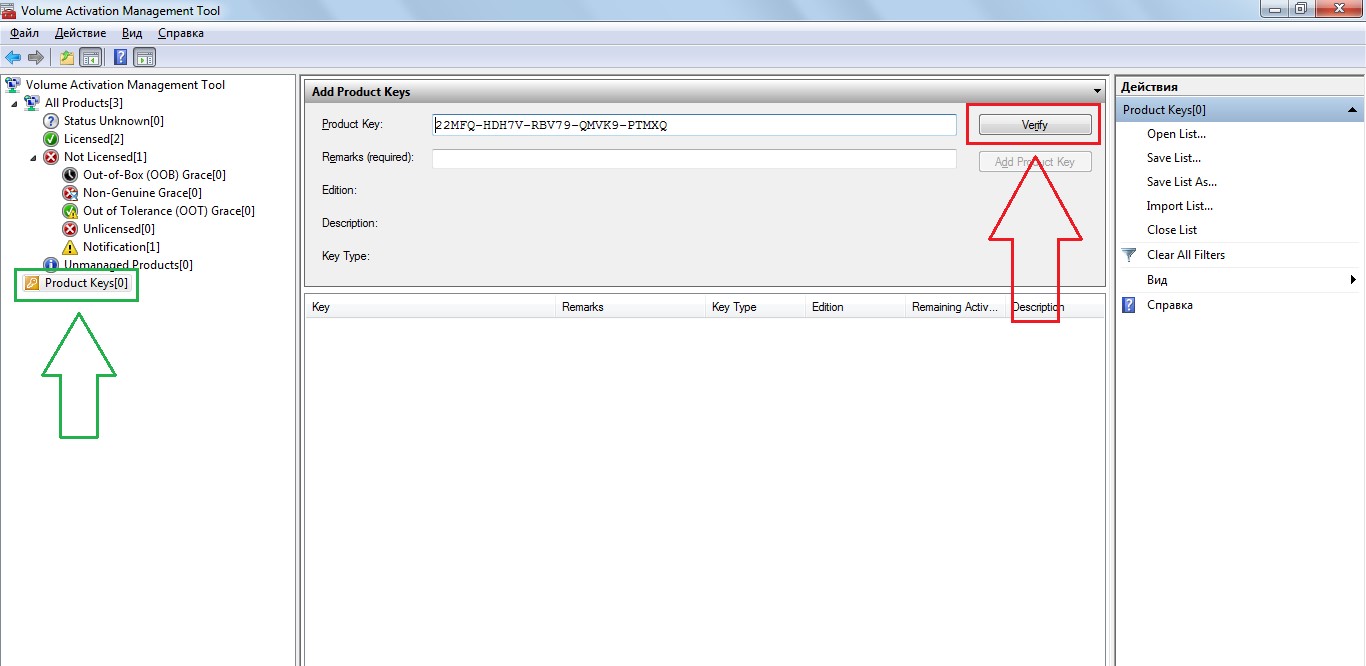Click the app icon in title bar
The image size is (1366, 666).
(x=9, y=10)
